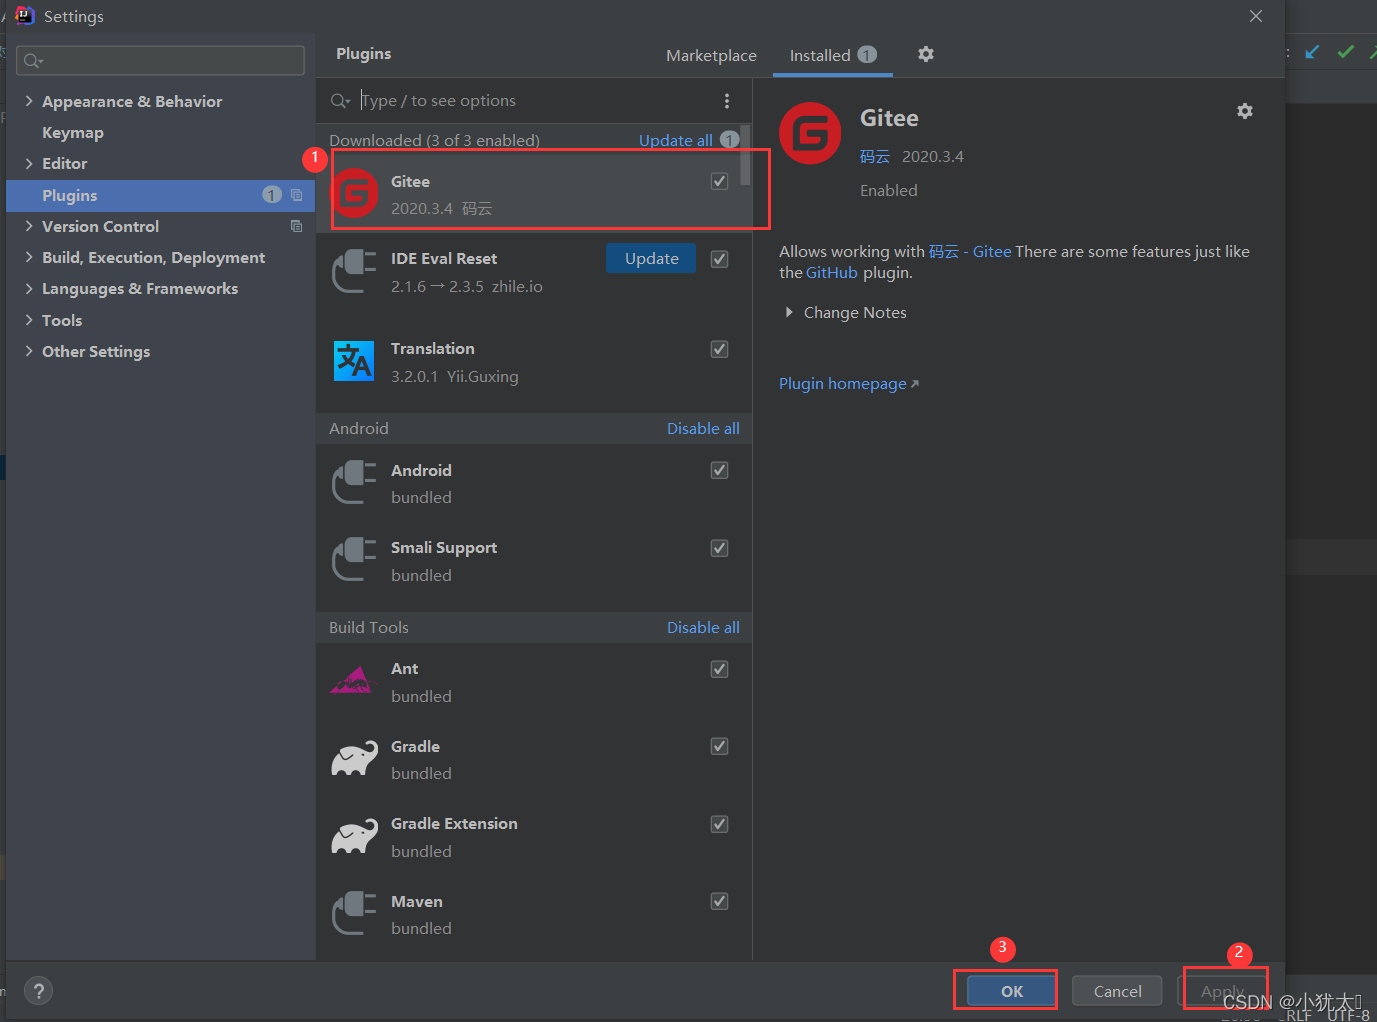Click the large Gitee logo in details pane

(810, 133)
